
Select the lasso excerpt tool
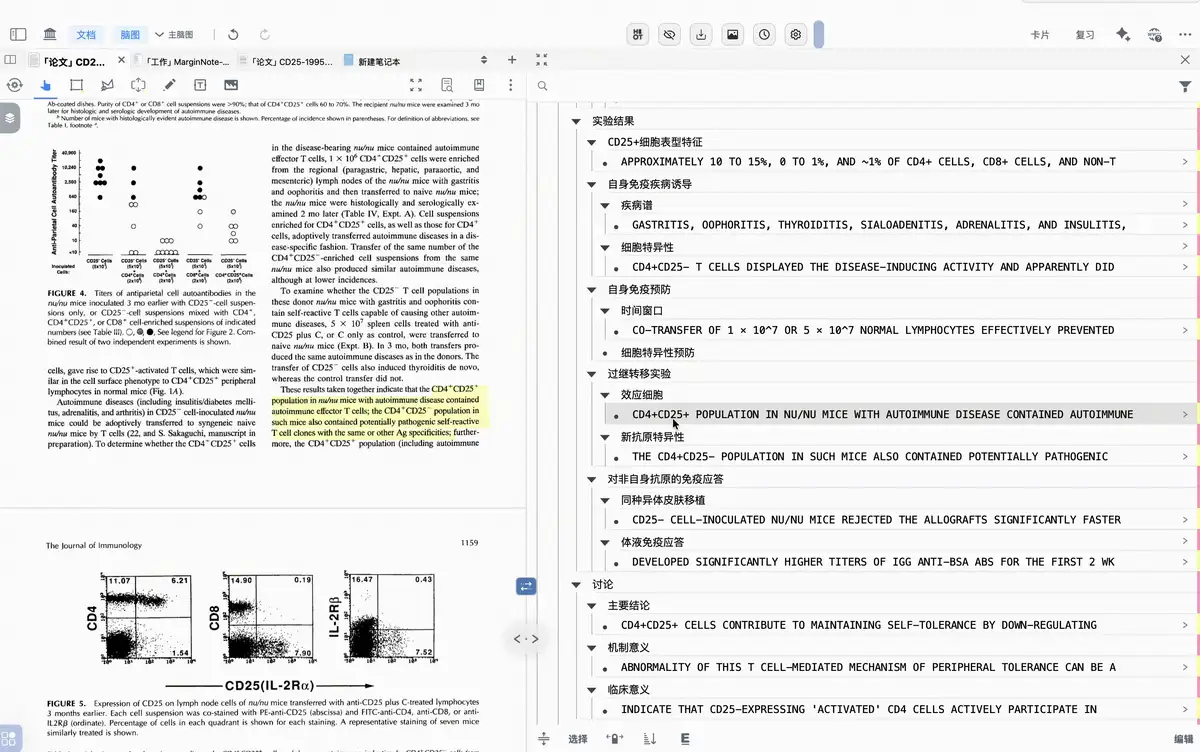[x=108, y=85]
